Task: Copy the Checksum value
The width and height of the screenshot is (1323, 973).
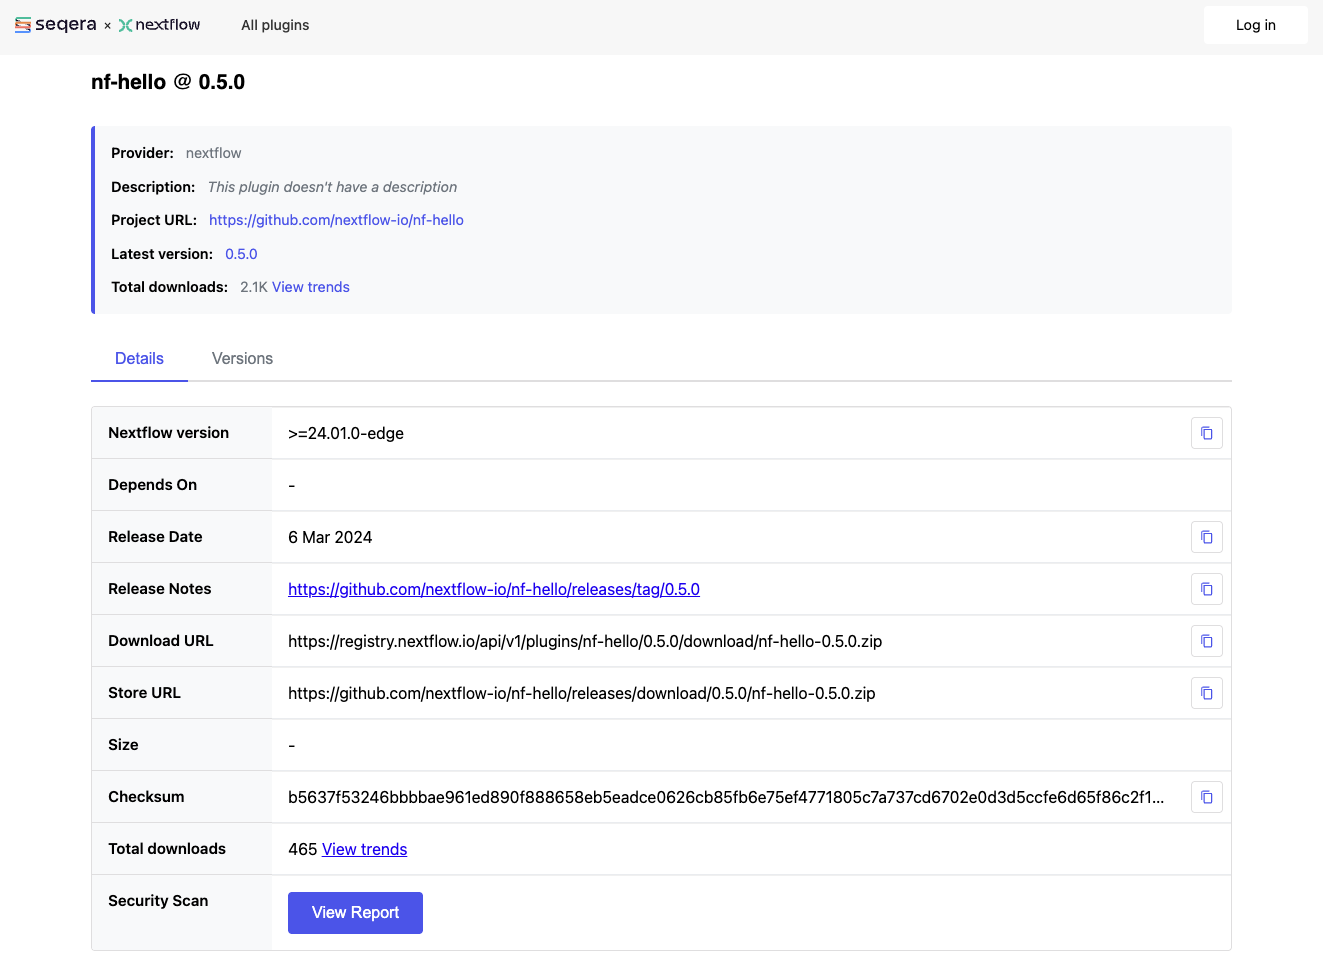Action: (1206, 797)
